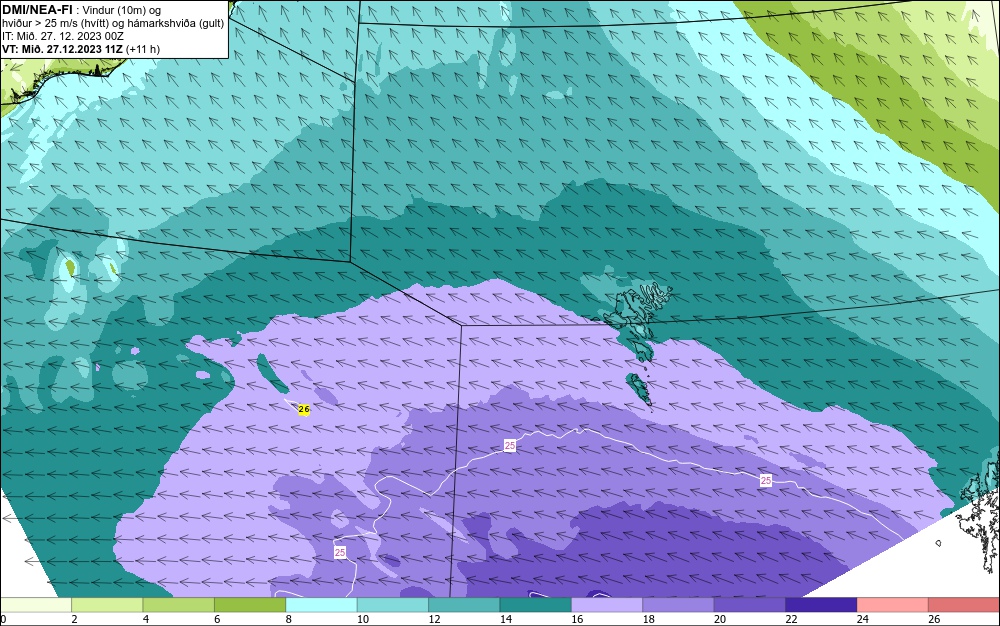
Task: Click the legend scale label 8
Action: pyautogui.click(x=289, y=619)
